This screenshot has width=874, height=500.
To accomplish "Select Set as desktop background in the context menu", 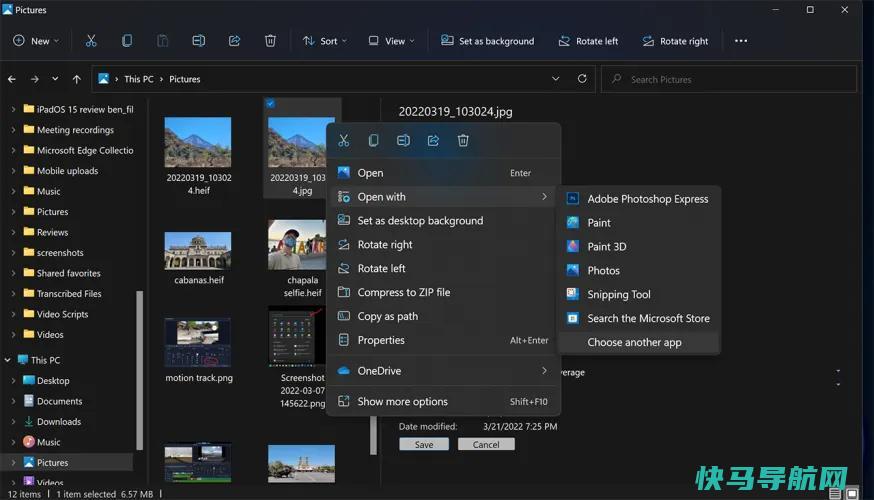I will (x=443, y=221).
